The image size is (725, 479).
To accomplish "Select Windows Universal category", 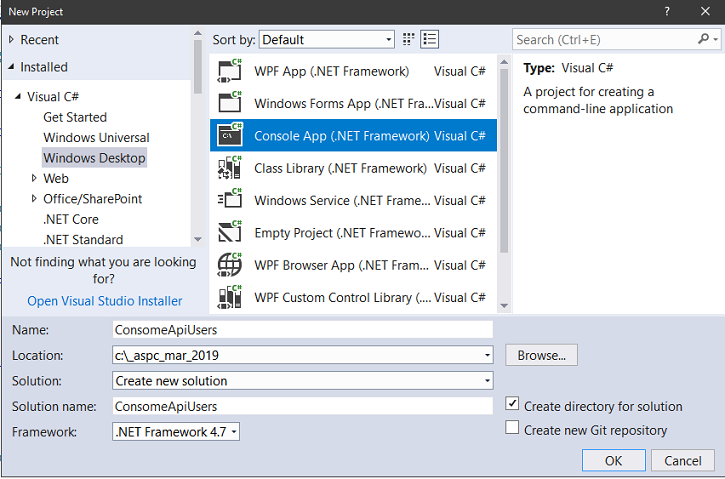I will pos(96,137).
